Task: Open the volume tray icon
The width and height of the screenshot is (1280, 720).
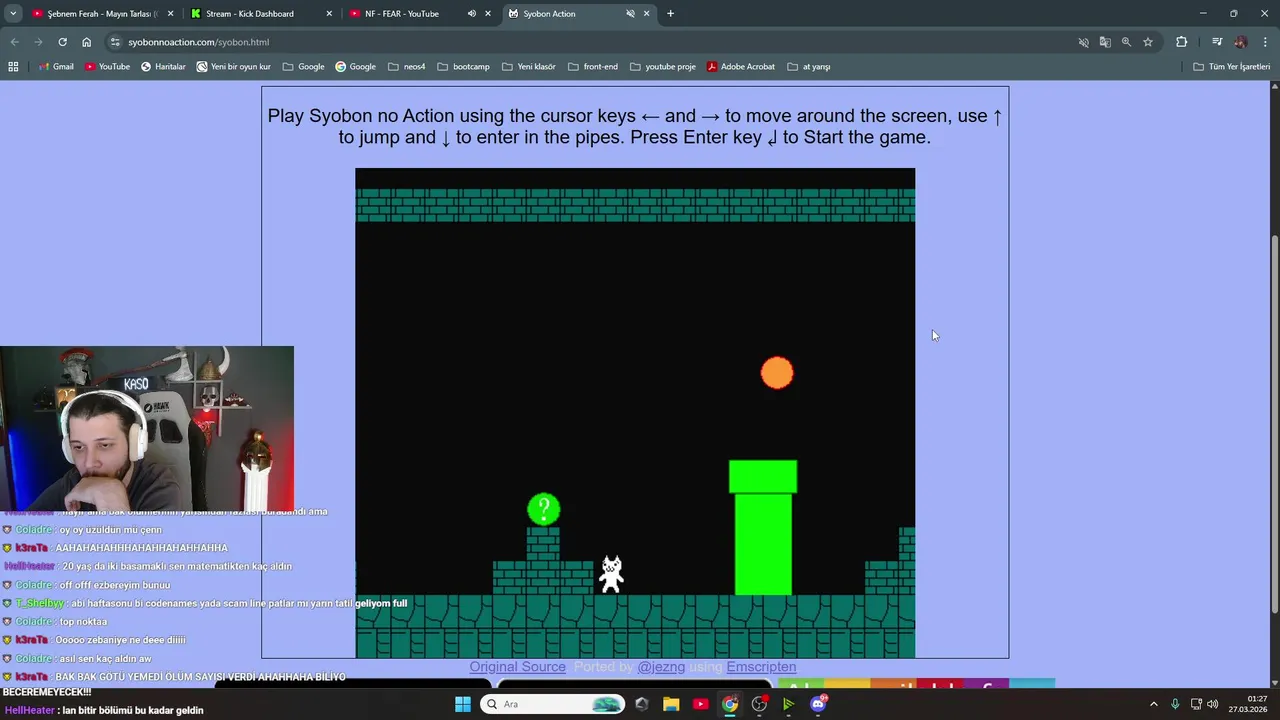Action: 1212,704
